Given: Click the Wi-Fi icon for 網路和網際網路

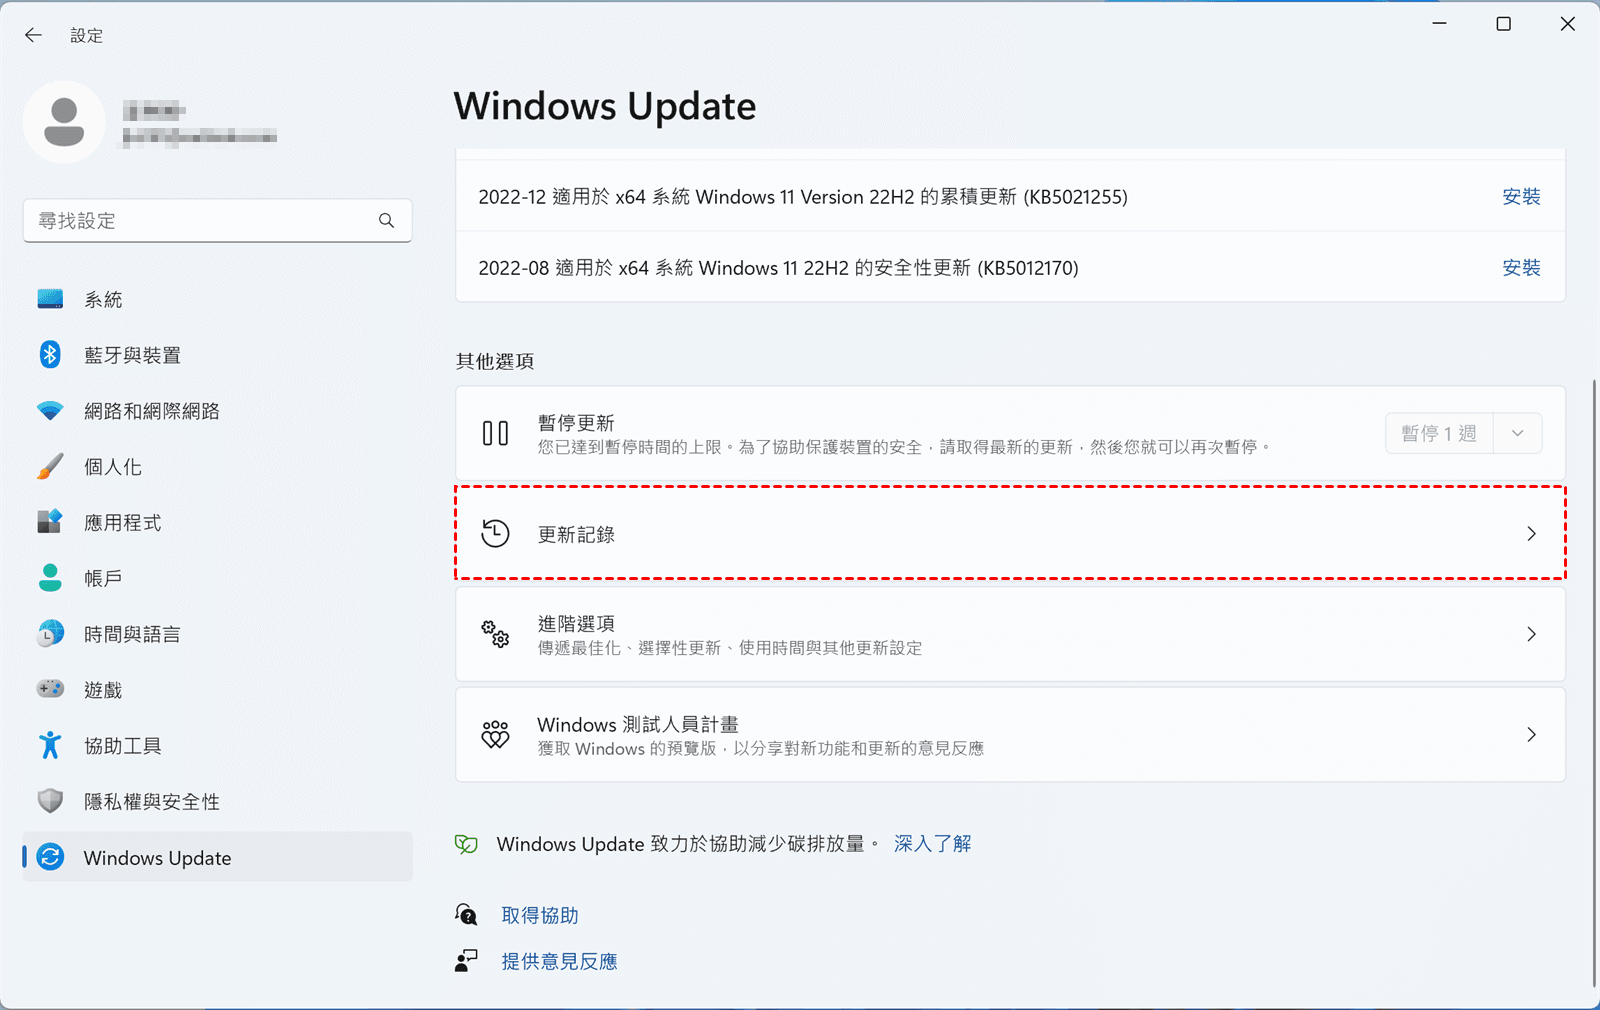Looking at the screenshot, I should [x=50, y=411].
